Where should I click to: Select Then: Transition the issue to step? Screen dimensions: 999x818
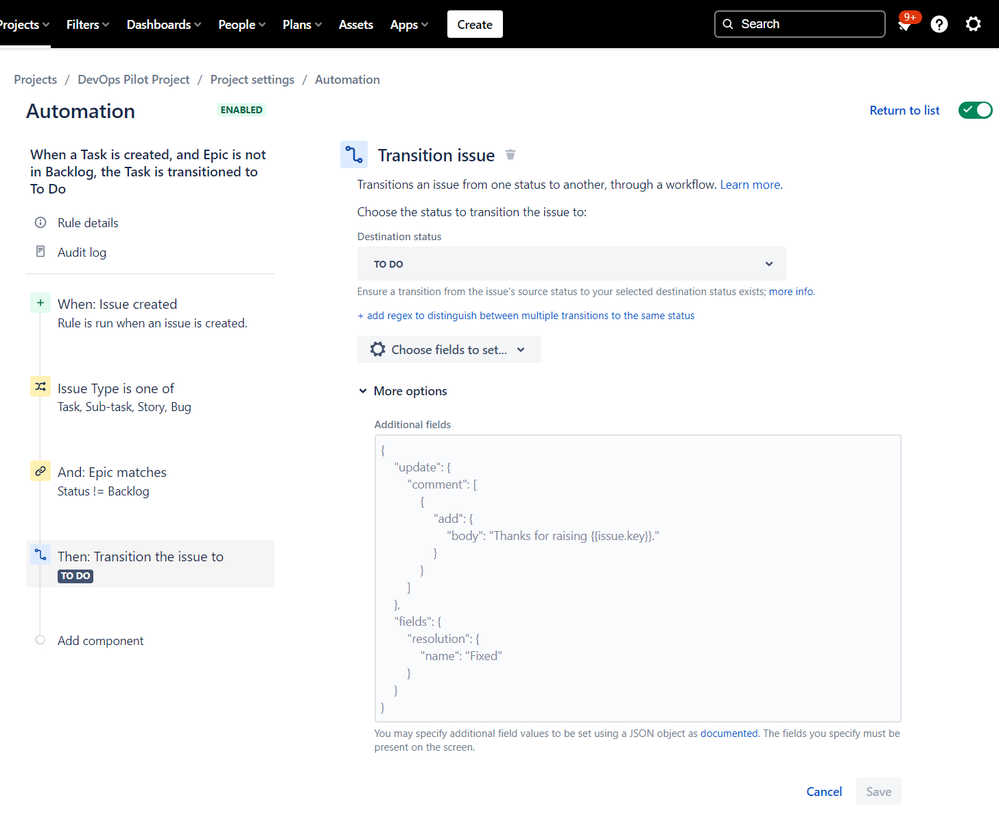(x=150, y=564)
